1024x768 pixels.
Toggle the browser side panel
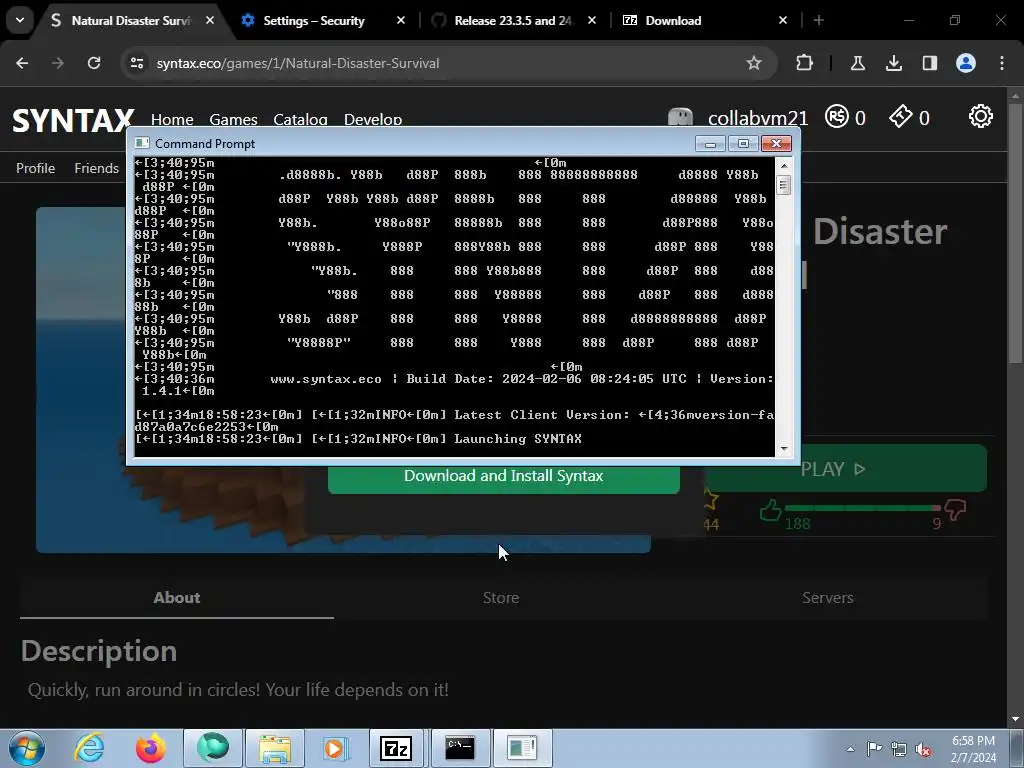pyautogui.click(x=929, y=63)
